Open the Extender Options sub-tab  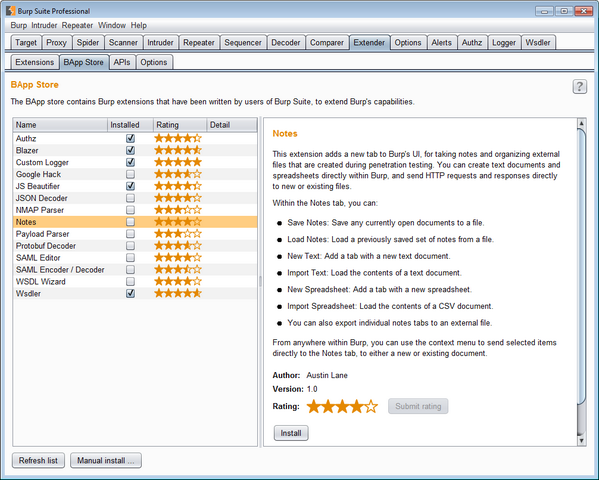click(x=154, y=62)
